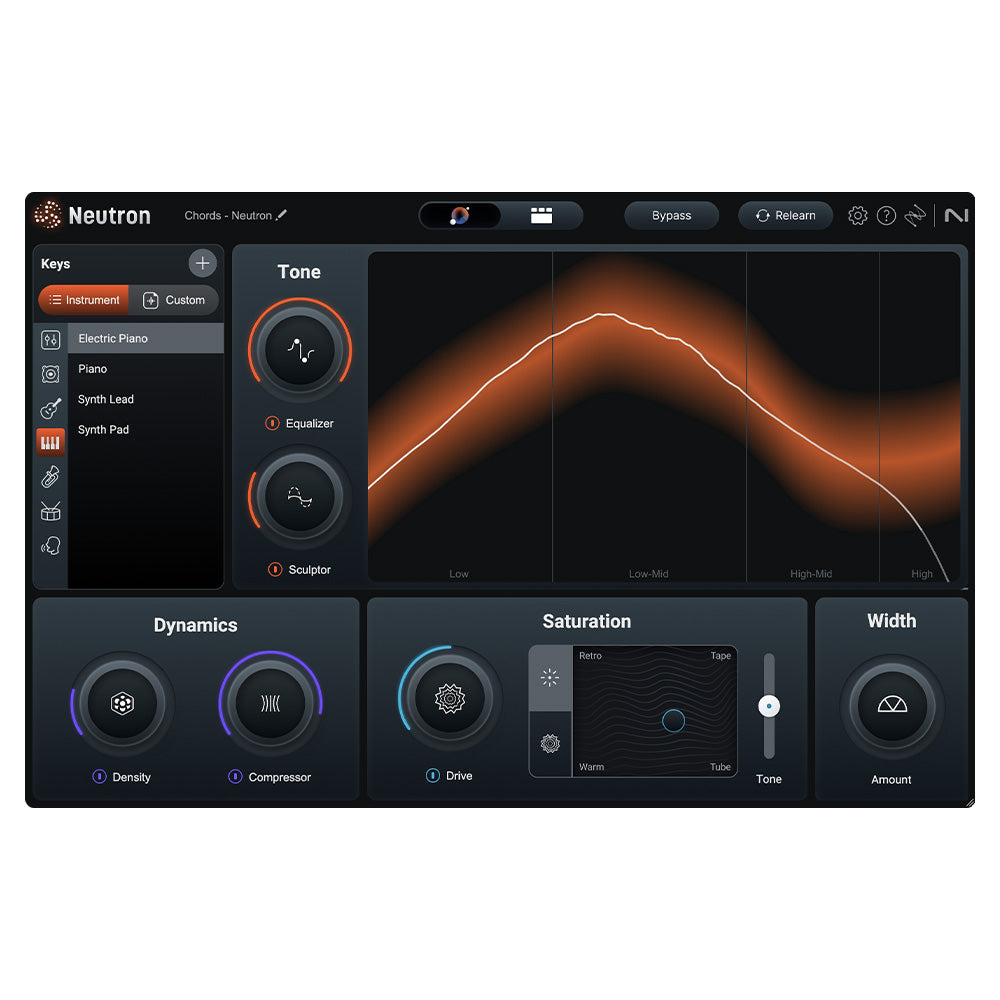Open the settings gear in the top bar

[x=857, y=215]
